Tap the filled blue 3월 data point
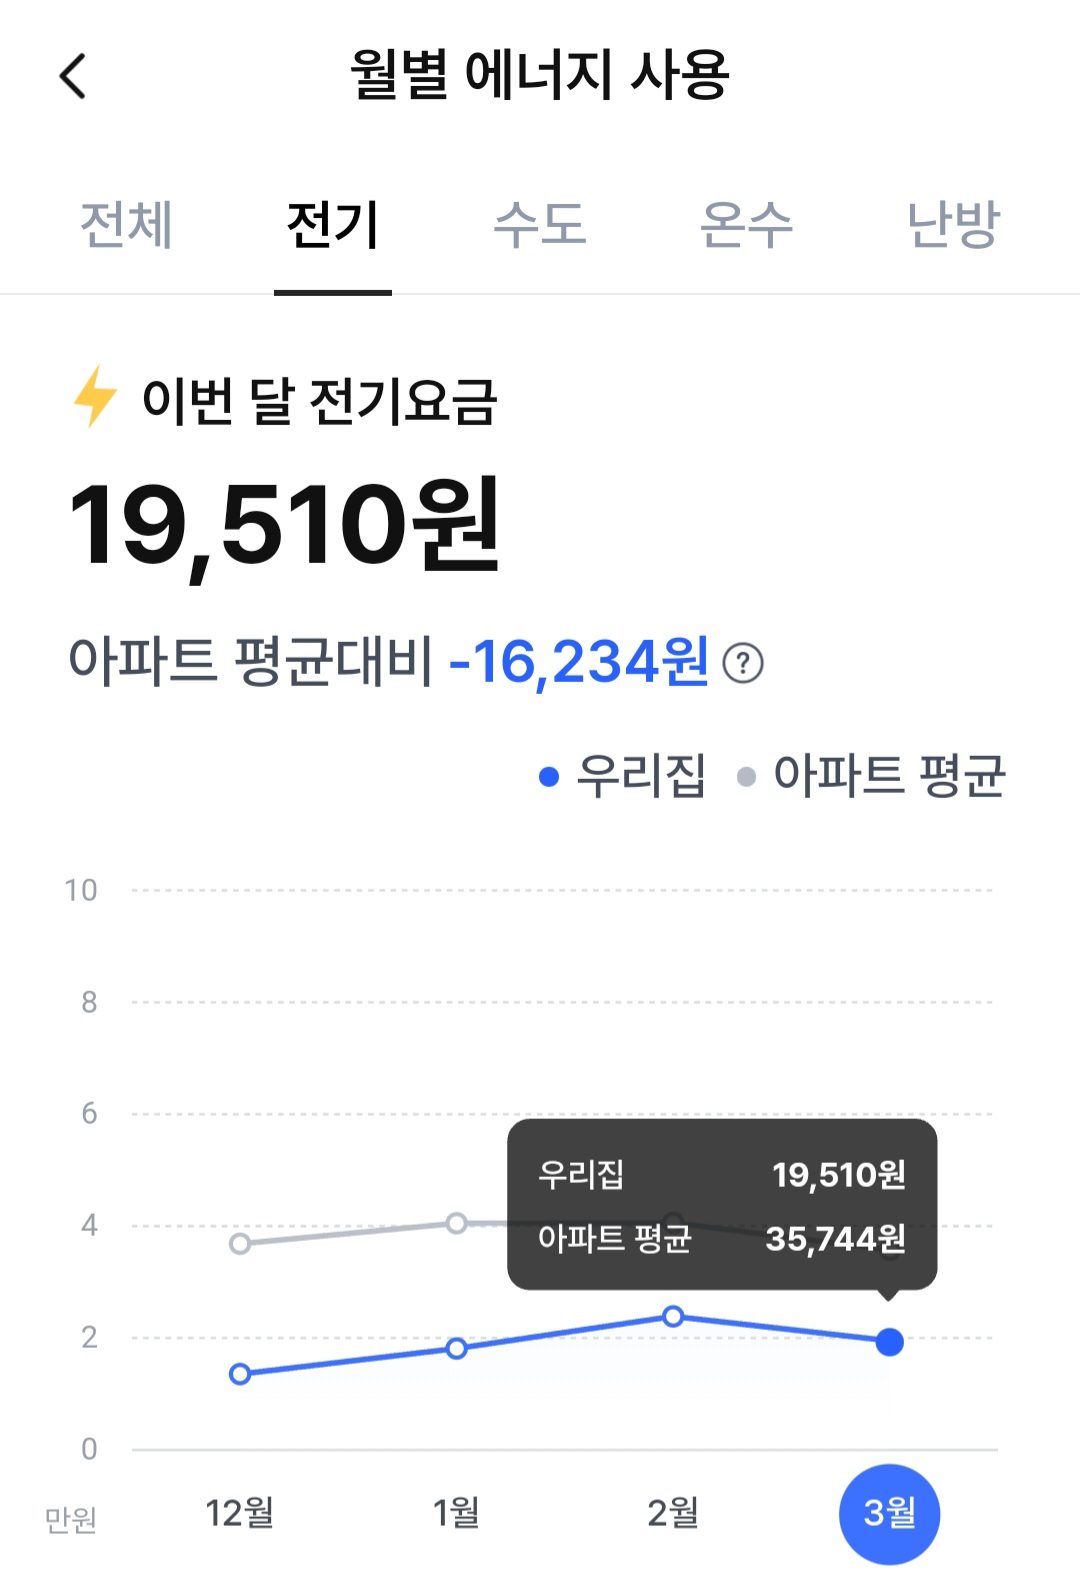Image resolution: width=1080 pixels, height=1587 pixels. click(x=889, y=1342)
